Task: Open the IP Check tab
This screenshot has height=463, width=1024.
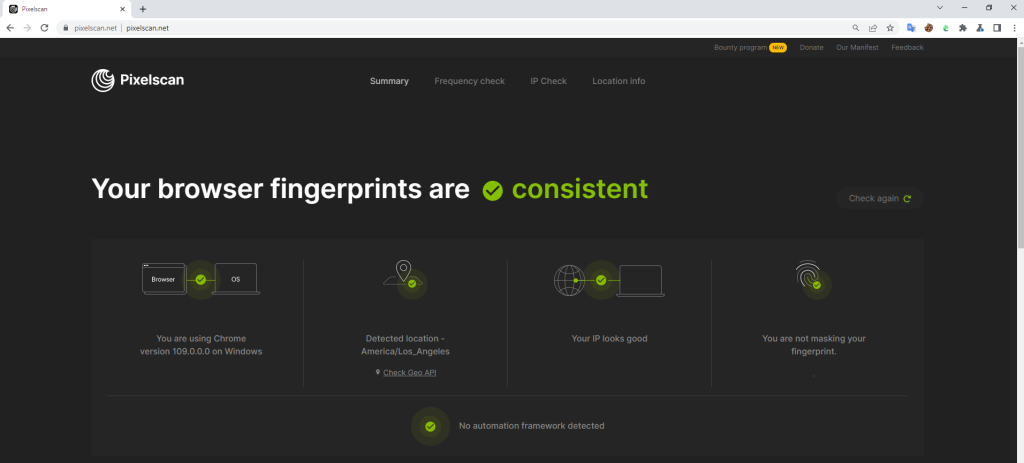Action: 549,81
